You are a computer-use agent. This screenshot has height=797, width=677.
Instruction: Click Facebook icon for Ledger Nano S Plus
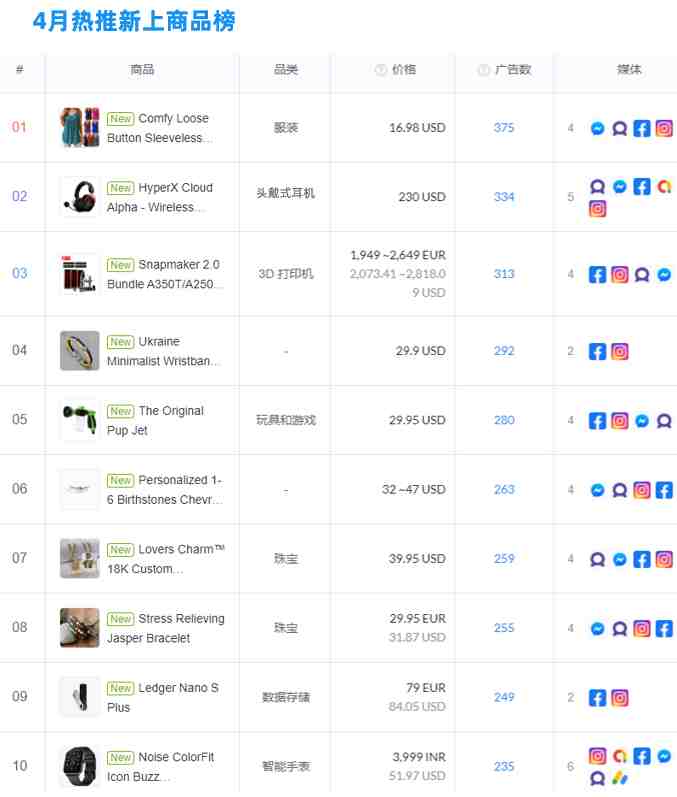tap(598, 698)
